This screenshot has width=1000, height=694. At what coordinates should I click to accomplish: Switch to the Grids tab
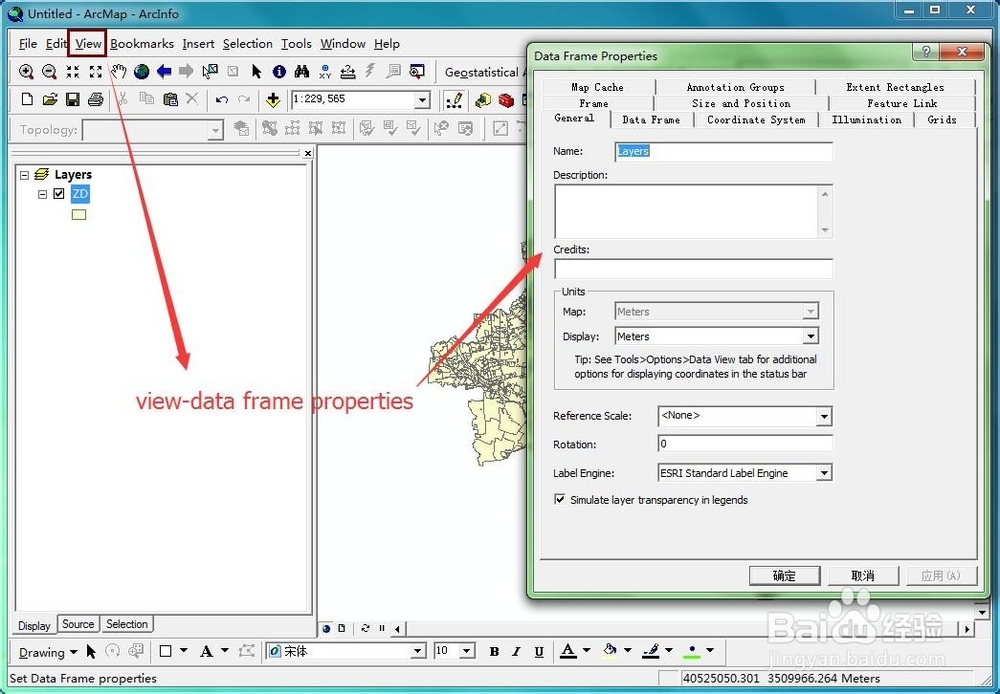[x=942, y=119]
